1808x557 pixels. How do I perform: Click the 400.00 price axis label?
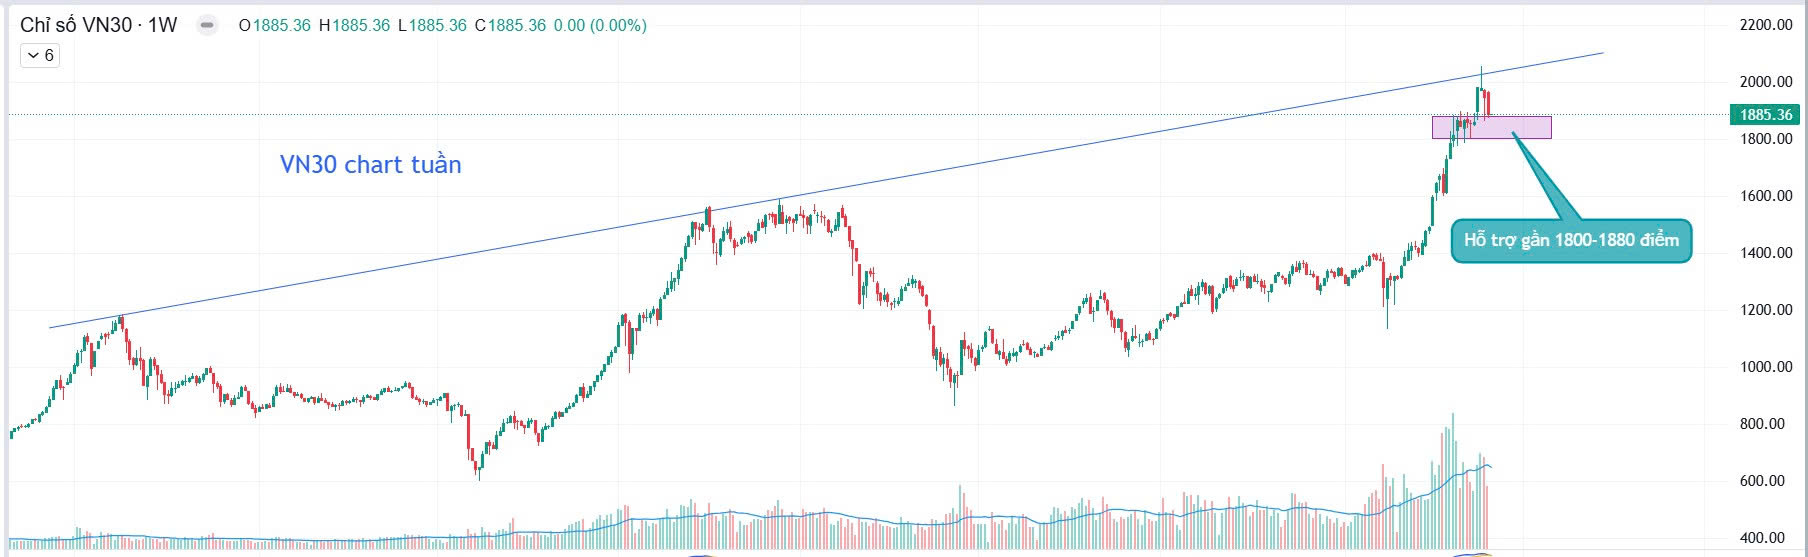coord(1766,538)
